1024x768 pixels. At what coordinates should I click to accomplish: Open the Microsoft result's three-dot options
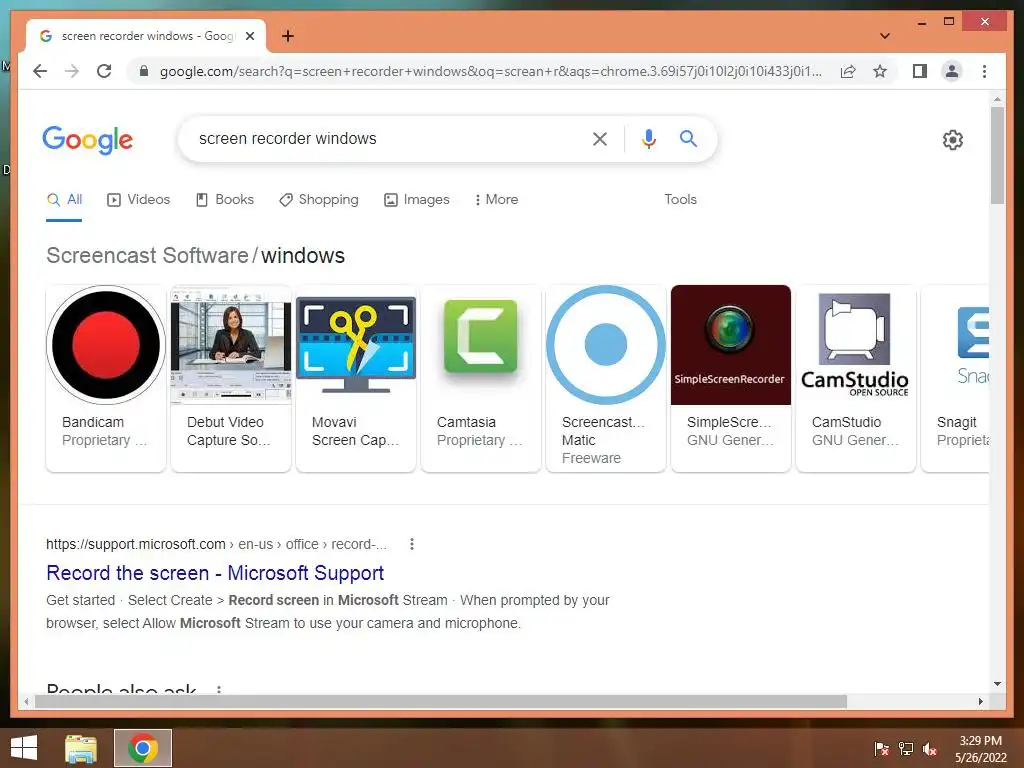click(x=411, y=544)
